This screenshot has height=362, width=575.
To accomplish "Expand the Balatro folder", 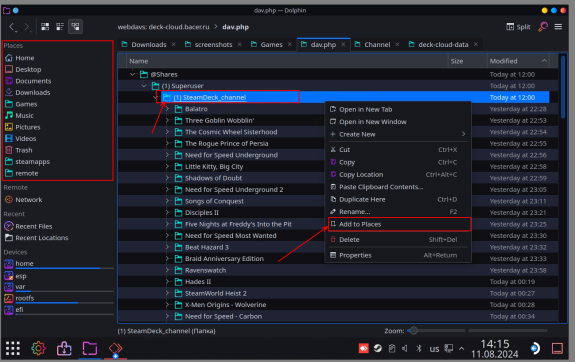I will point(168,109).
